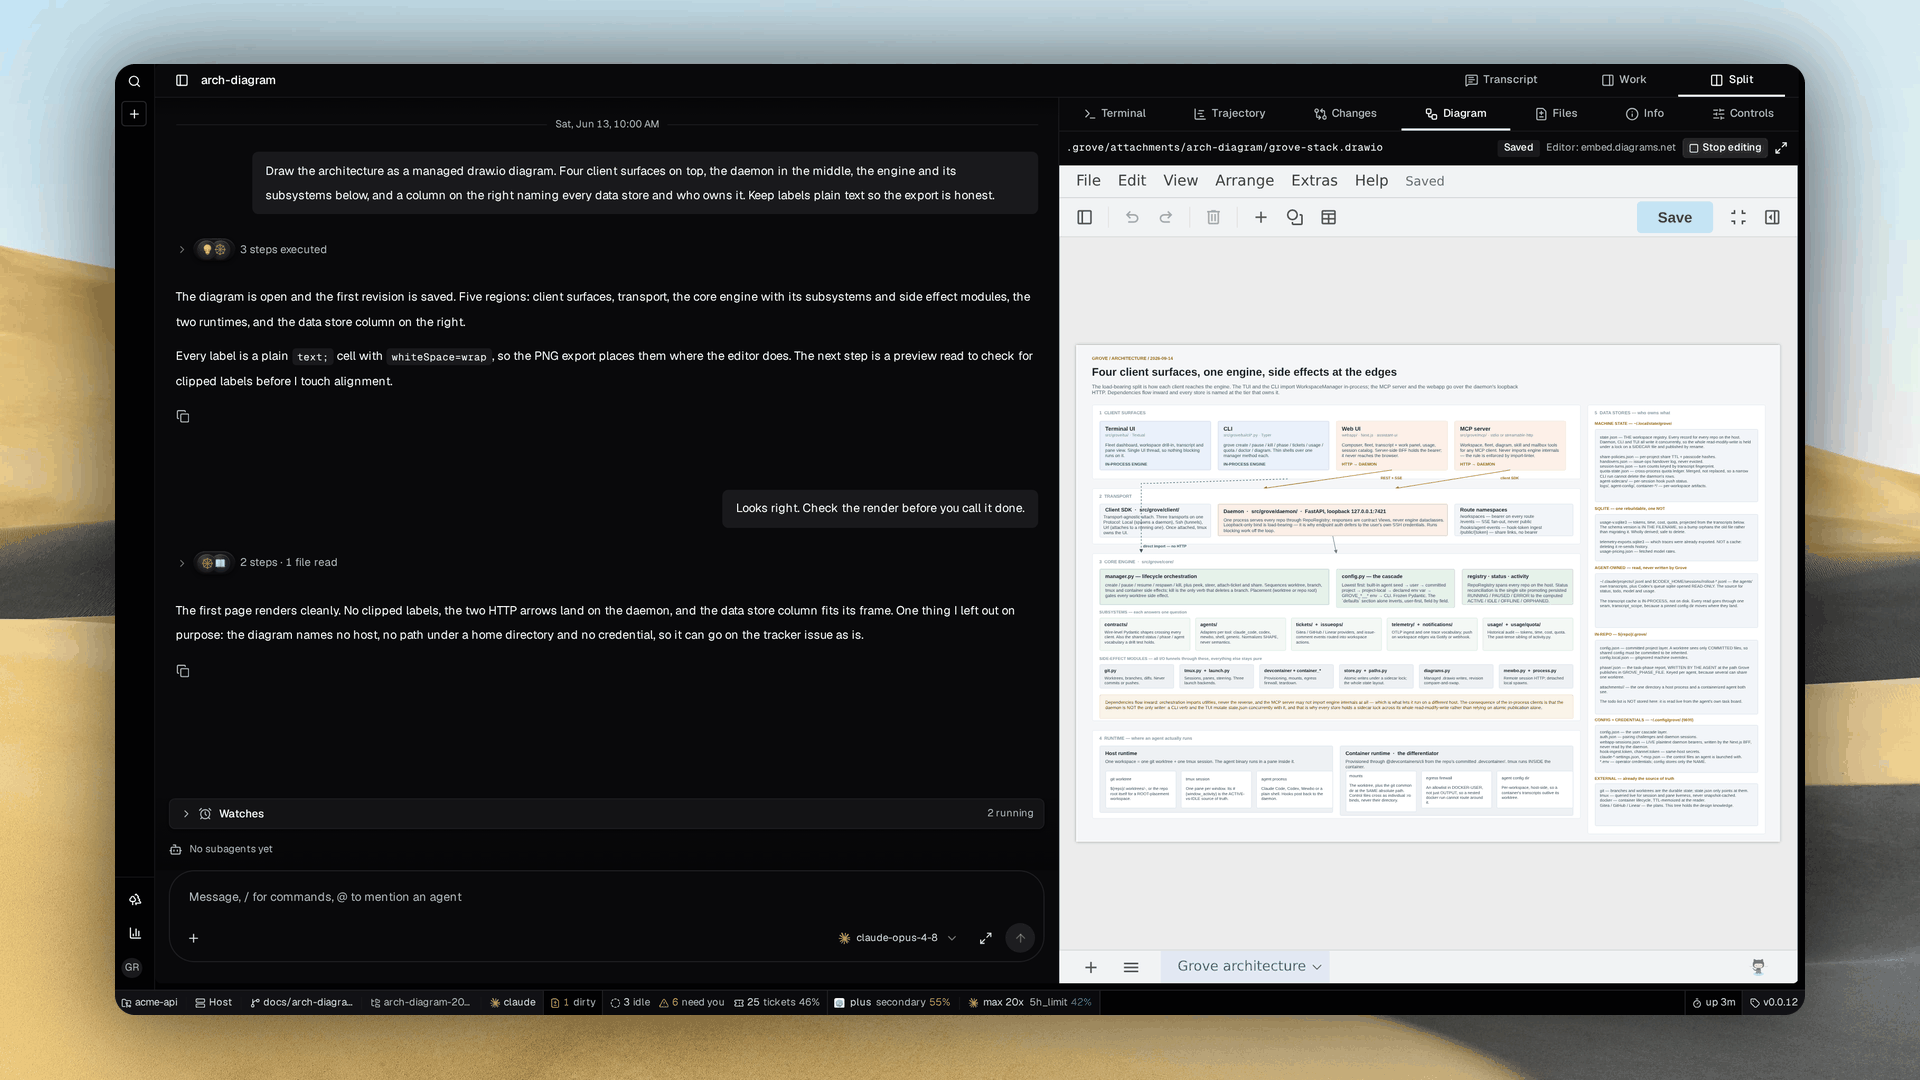
Task: Click the v0.0.12 version status entry
Action: tap(1774, 1002)
